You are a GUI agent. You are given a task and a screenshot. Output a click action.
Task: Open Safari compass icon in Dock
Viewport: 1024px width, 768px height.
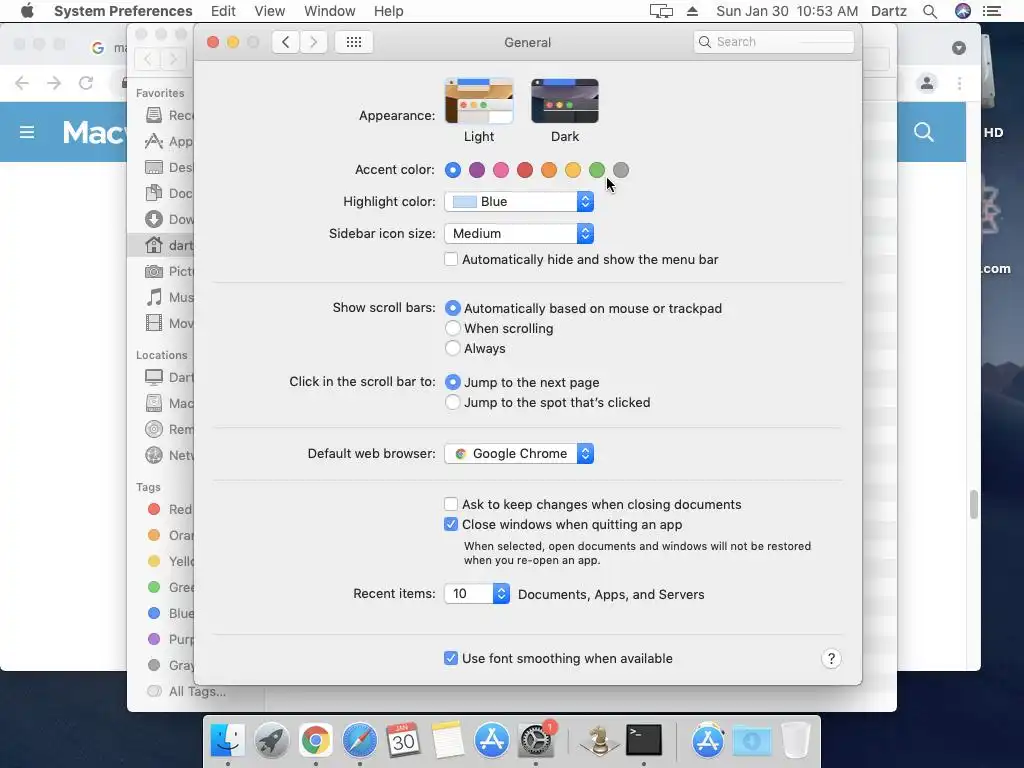pyautogui.click(x=359, y=740)
